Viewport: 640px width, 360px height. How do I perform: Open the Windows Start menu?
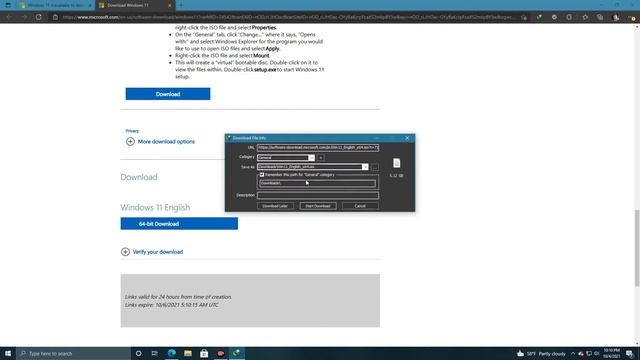click(x=8, y=353)
